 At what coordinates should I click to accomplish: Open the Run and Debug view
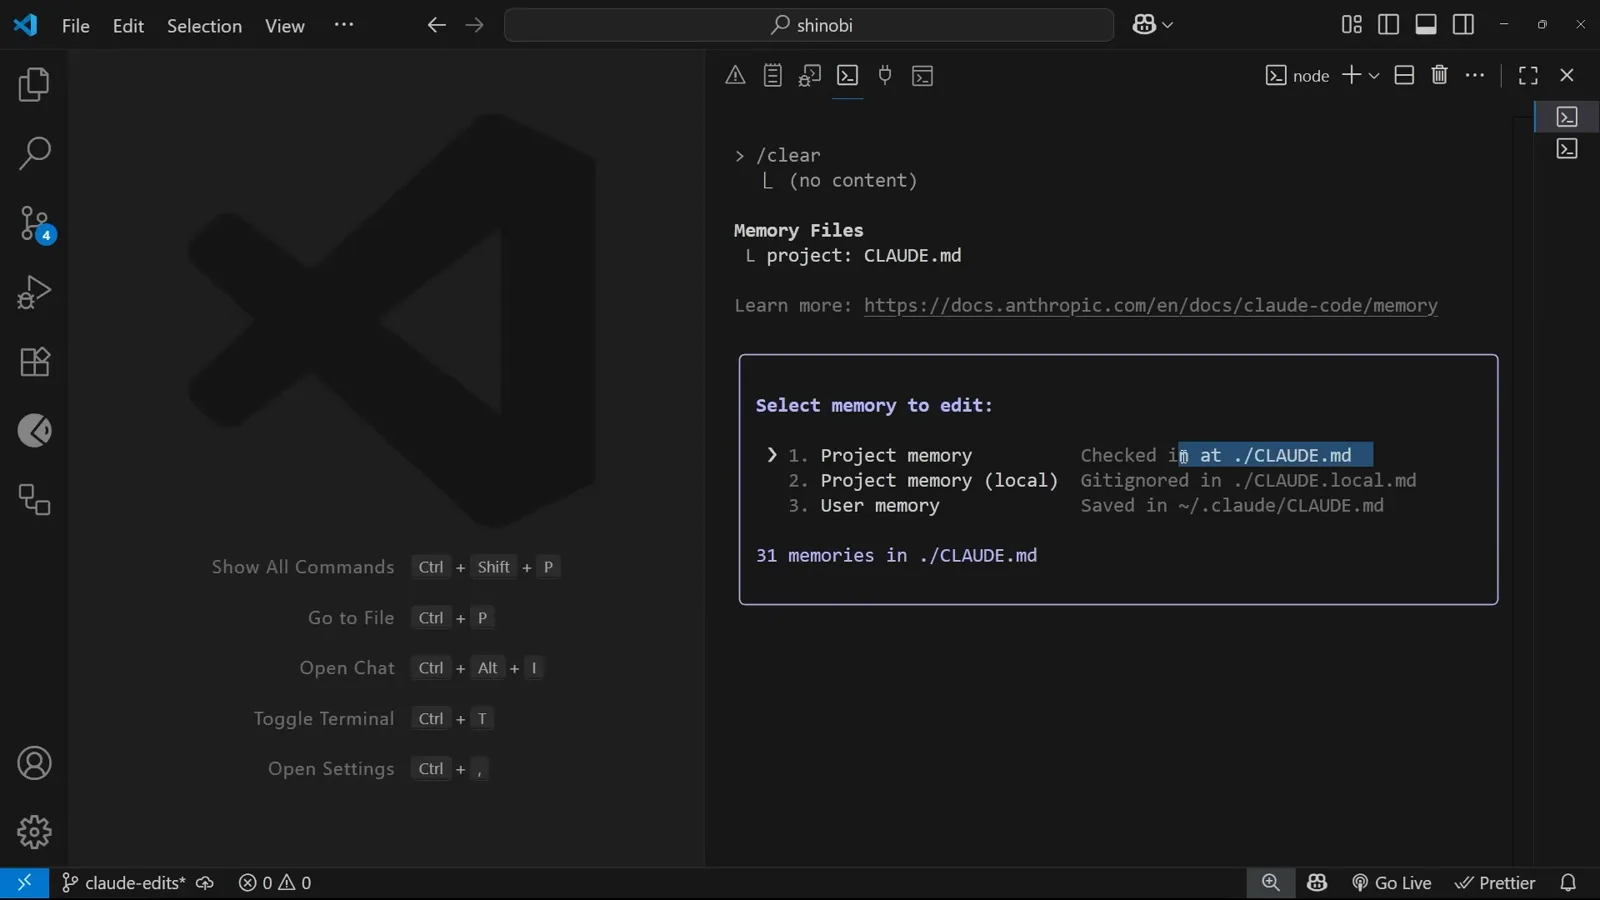coord(34,293)
